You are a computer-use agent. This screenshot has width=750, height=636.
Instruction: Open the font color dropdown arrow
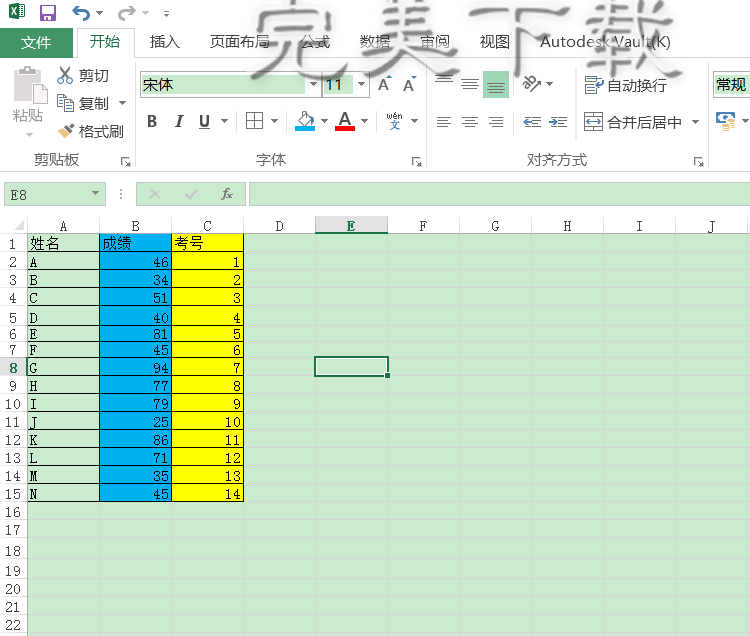(364, 121)
